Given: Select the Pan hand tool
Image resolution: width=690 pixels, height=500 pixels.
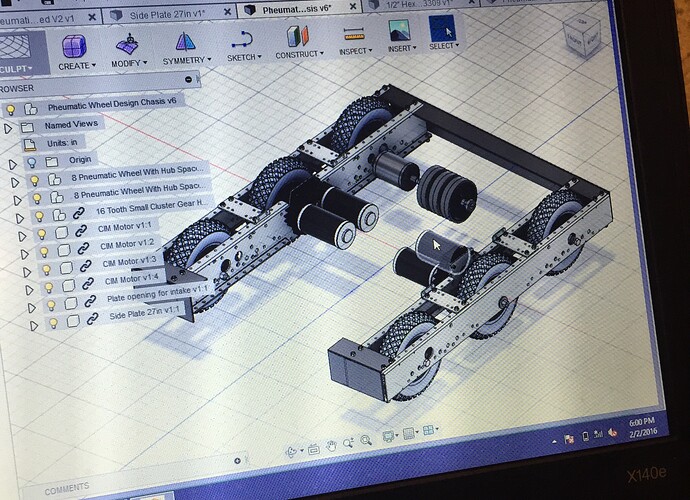Looking at the screenshot, I should 331,446.
